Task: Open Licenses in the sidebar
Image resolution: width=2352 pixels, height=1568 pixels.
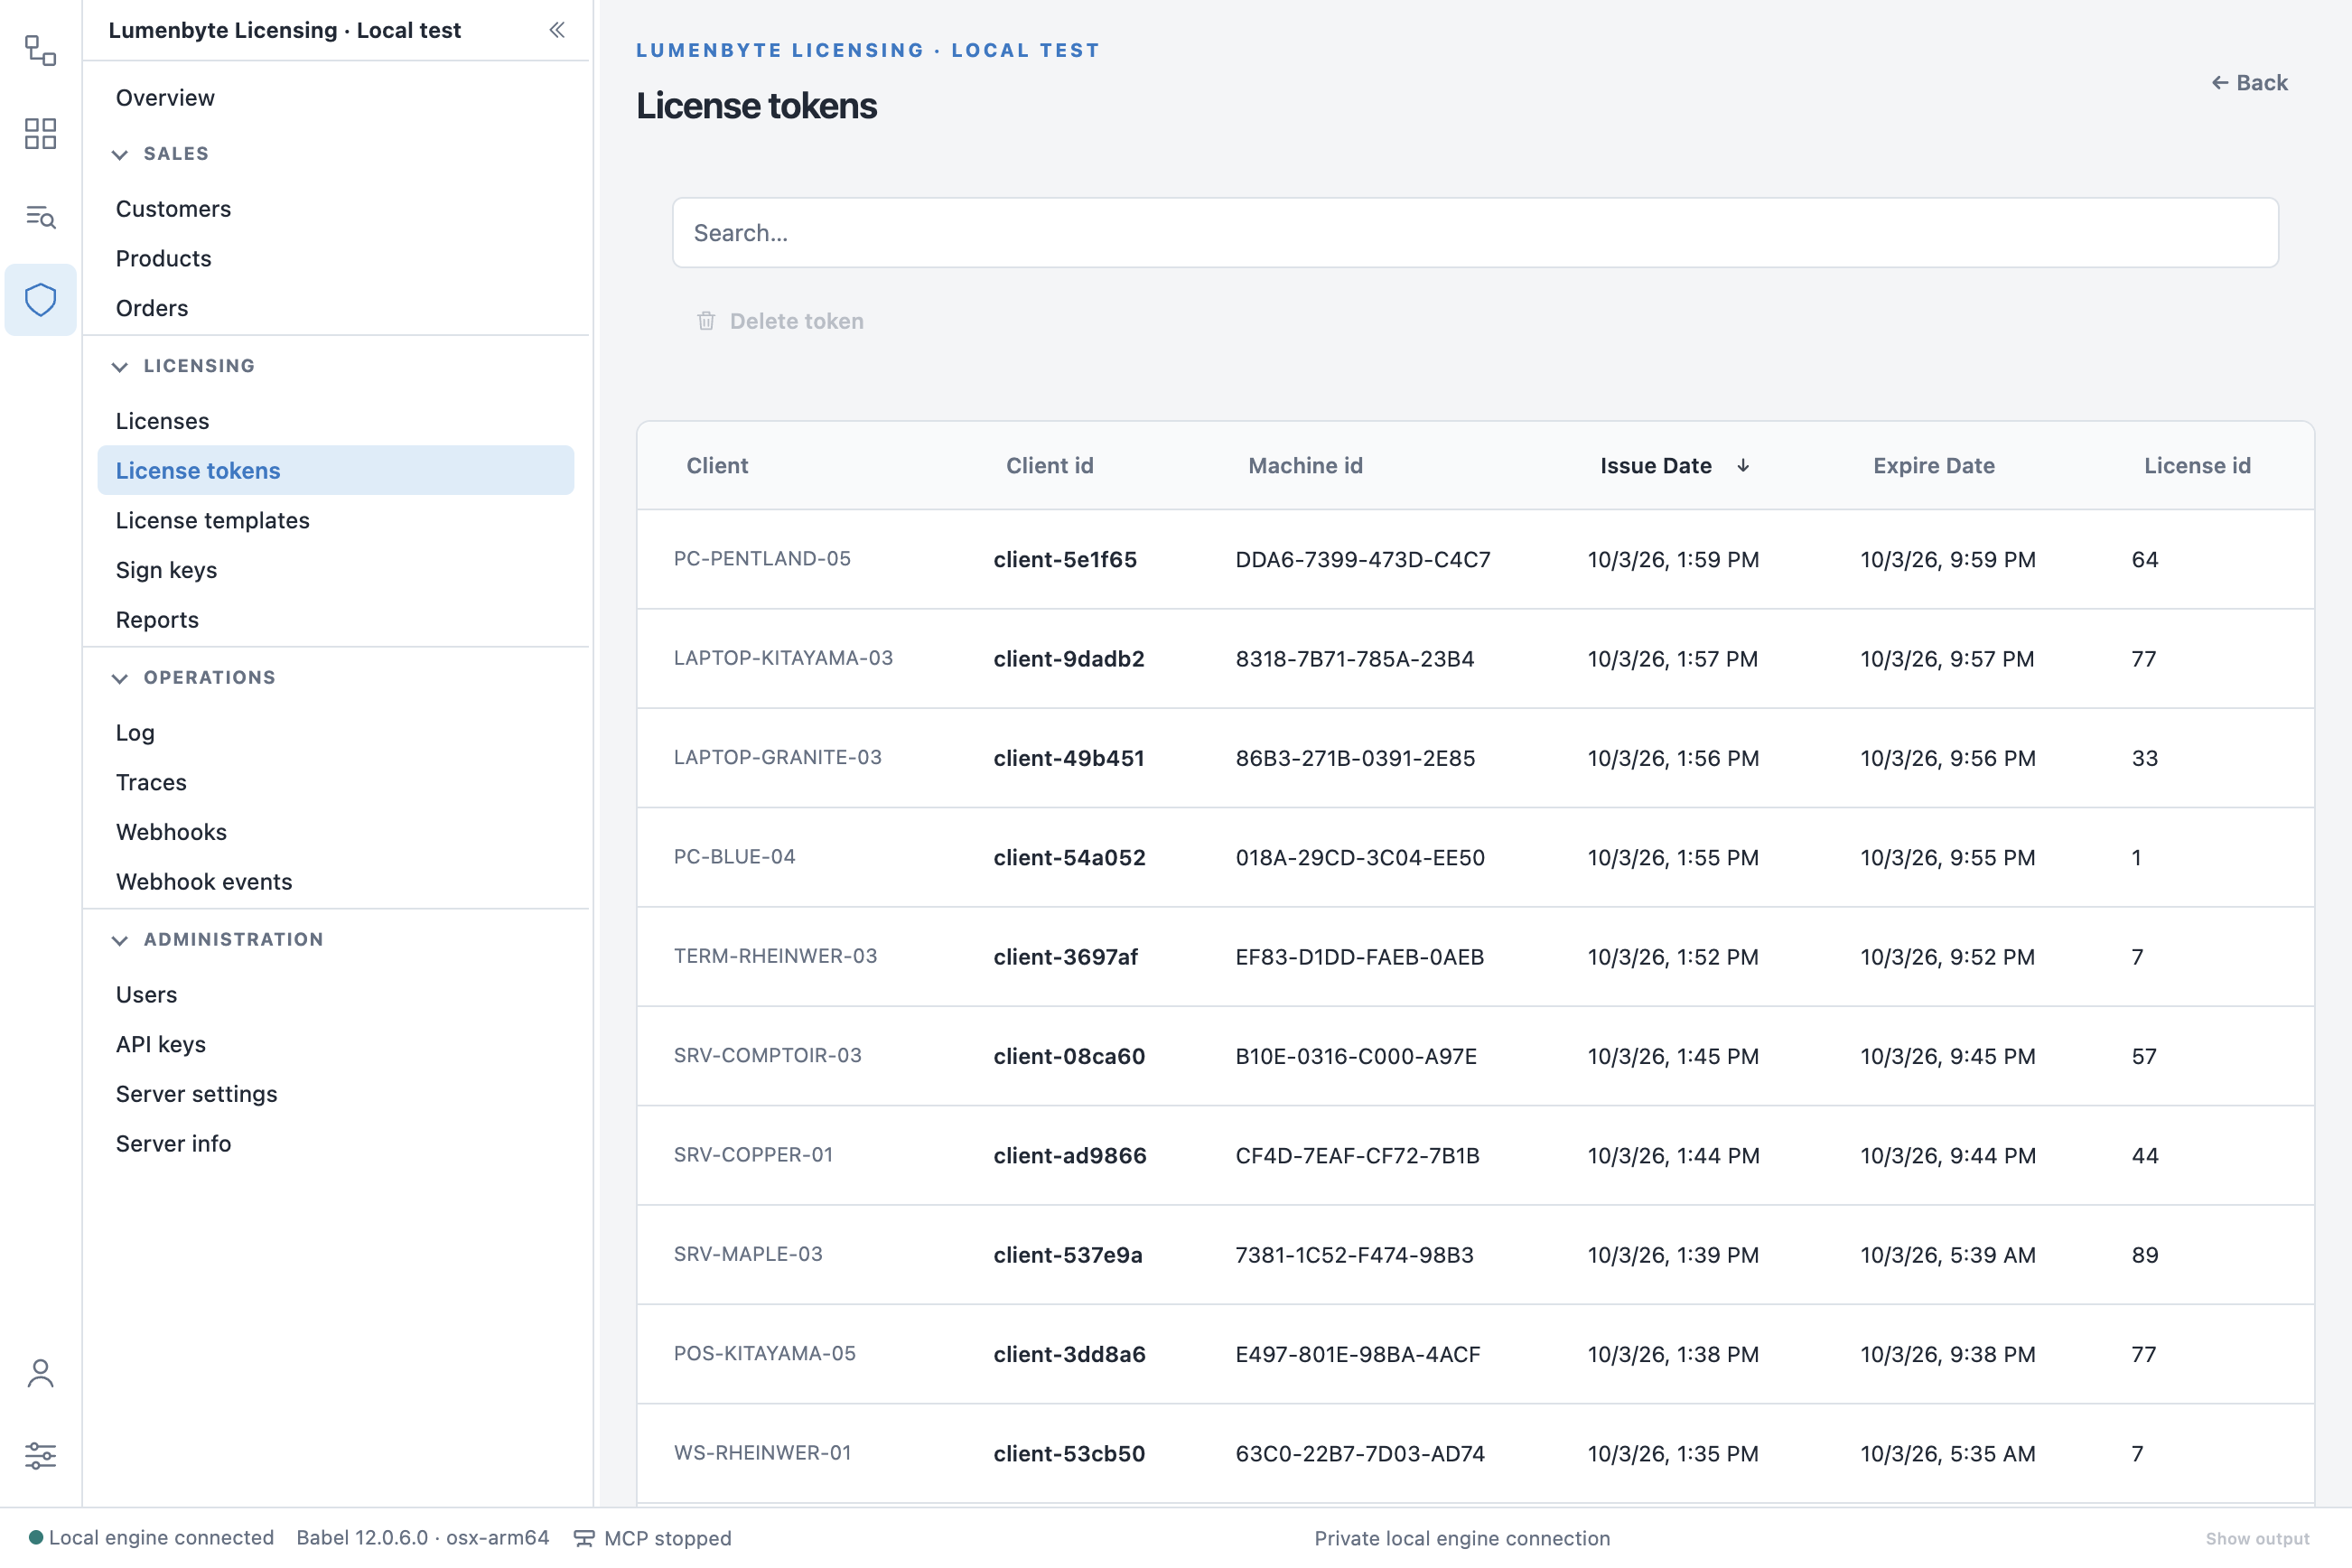Action: point(336,421)
